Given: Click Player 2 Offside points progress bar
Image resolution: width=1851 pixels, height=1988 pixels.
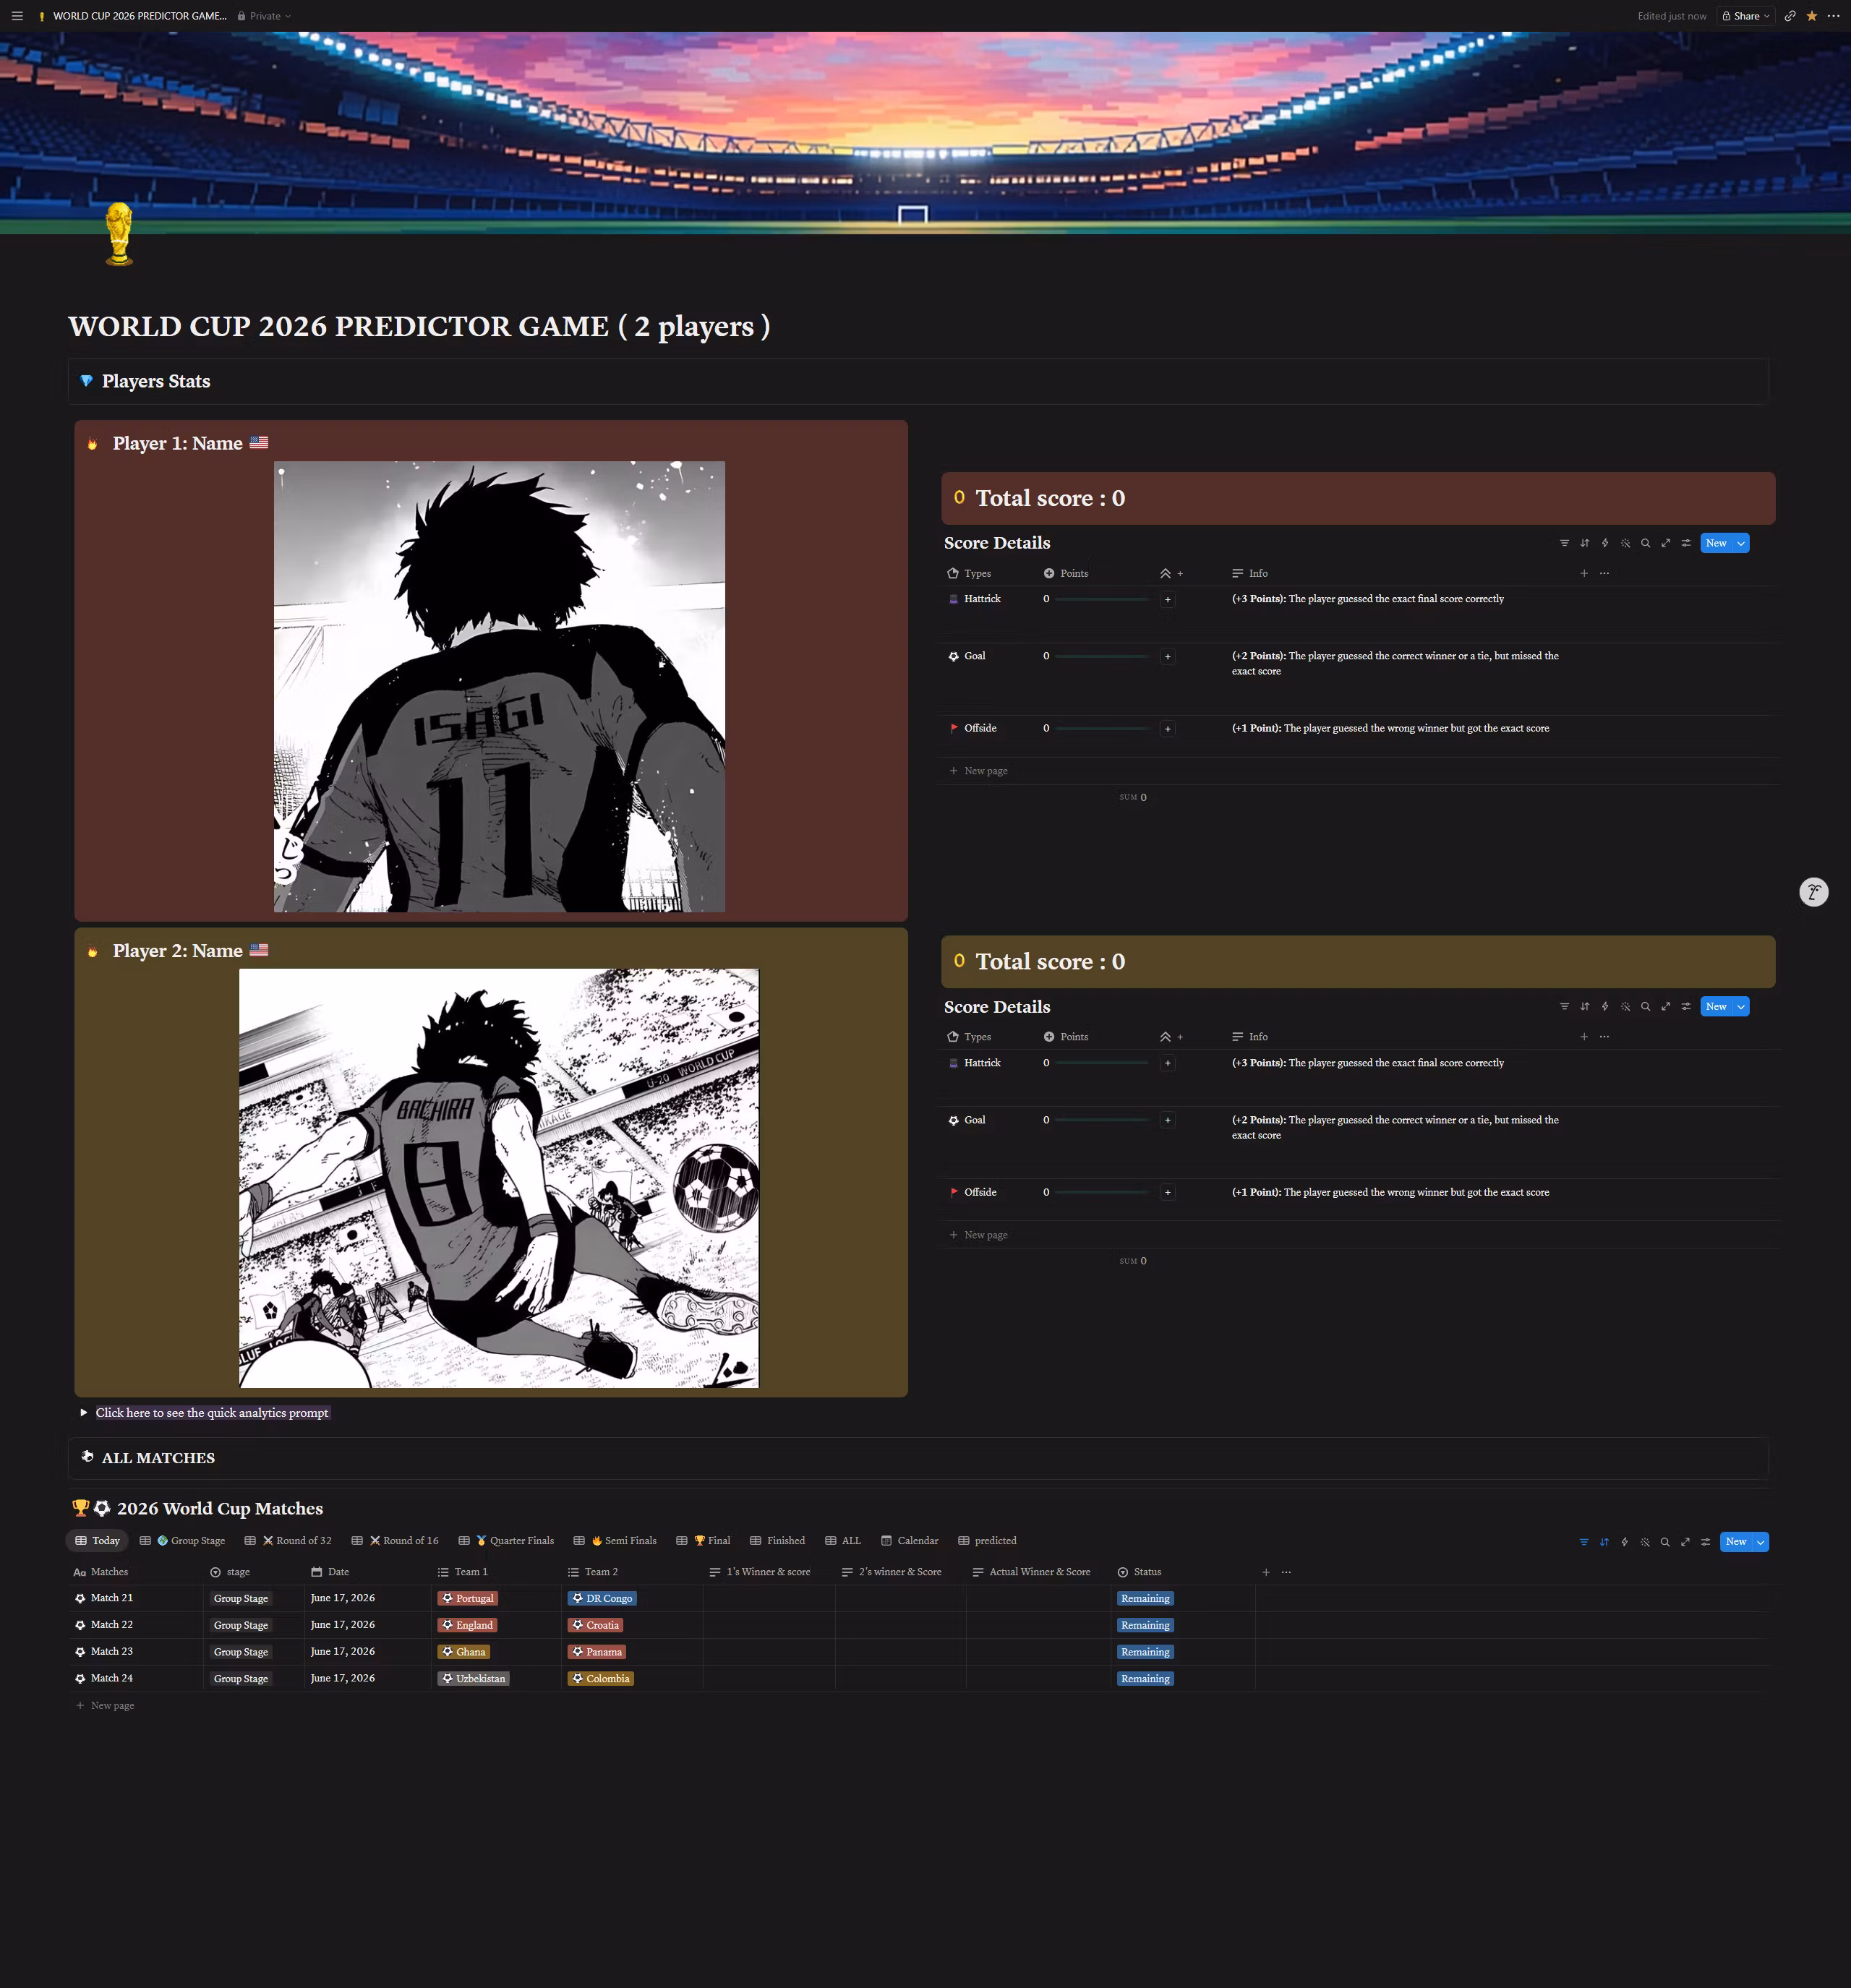Looking at the screenshot, I should 1101,1192.
